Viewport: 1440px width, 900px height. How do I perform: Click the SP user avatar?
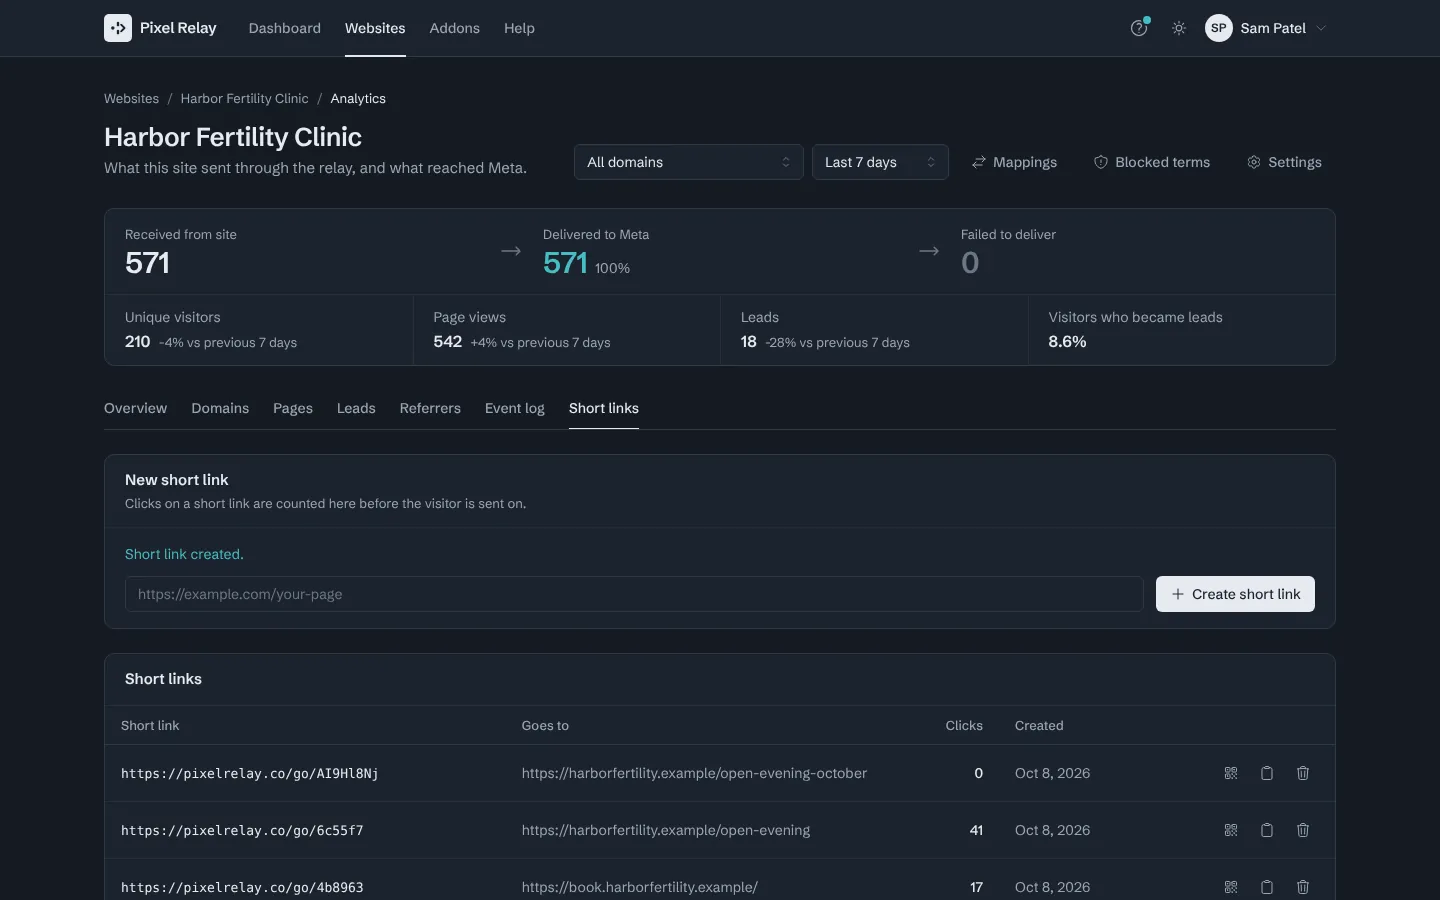point(1218,28)
